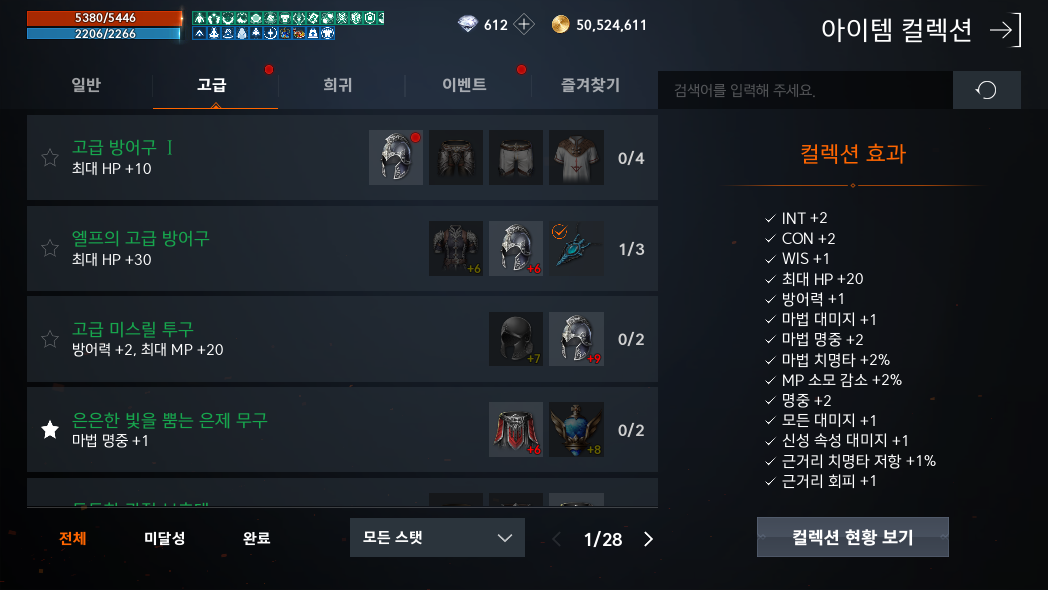The height and width of the screenshot is (590, 1048).
Task: Go to the next page arrow
Action: (x=648, y=539)
